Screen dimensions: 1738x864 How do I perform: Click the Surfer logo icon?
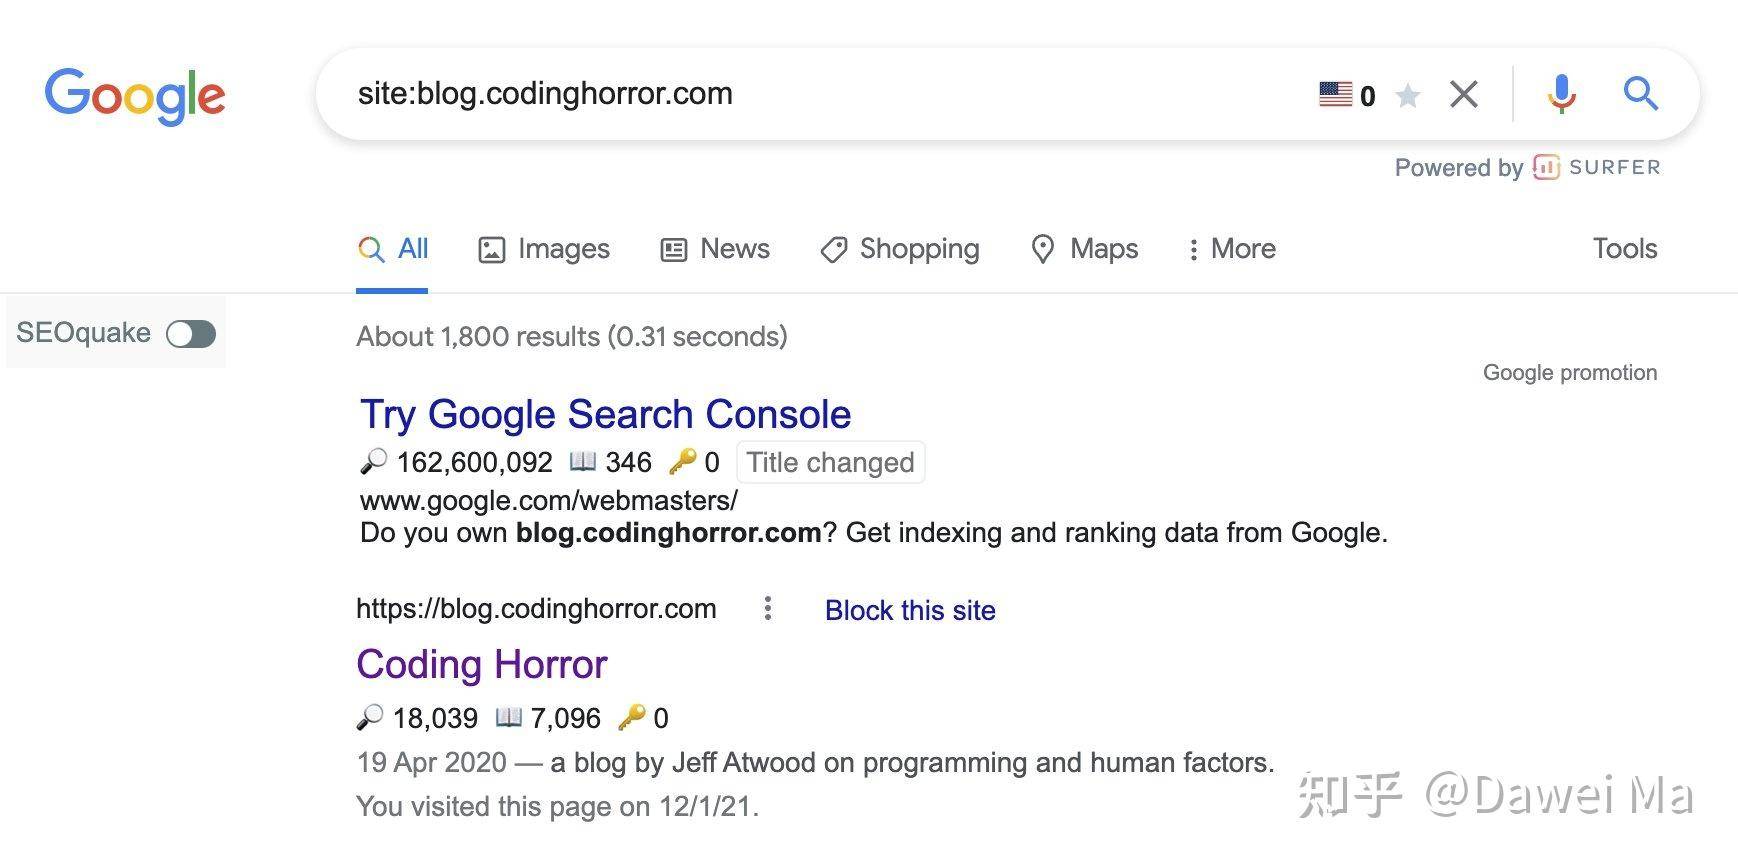point(1546,167)
